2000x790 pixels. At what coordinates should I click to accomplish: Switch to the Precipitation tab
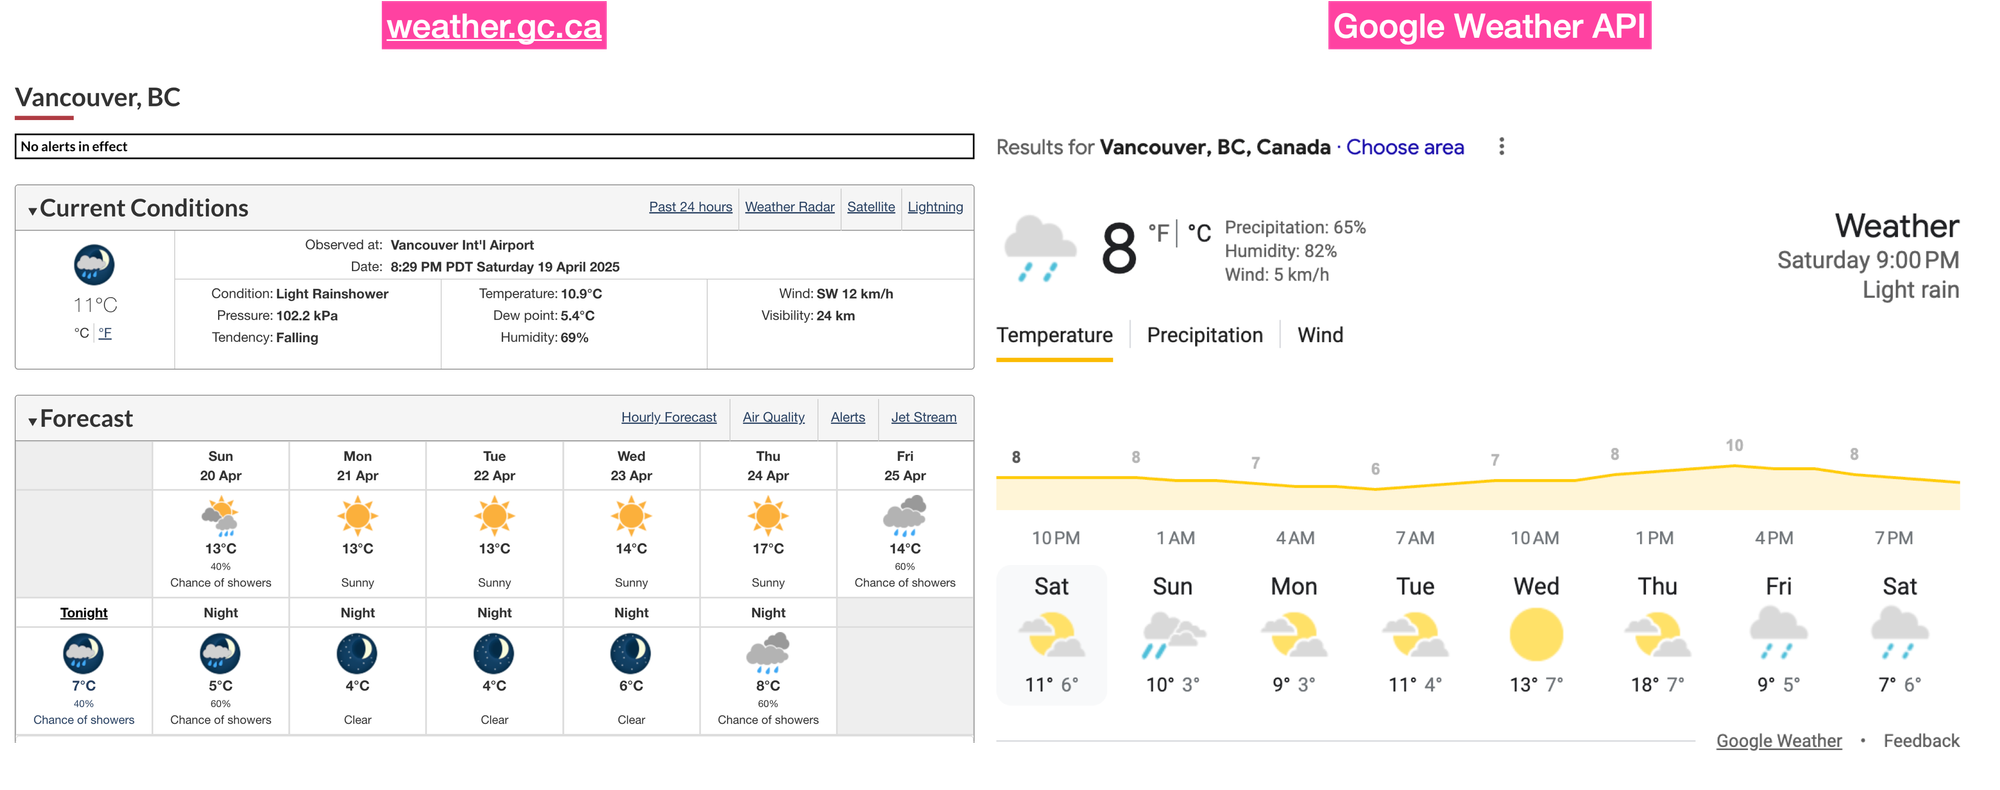(1204, 335)
